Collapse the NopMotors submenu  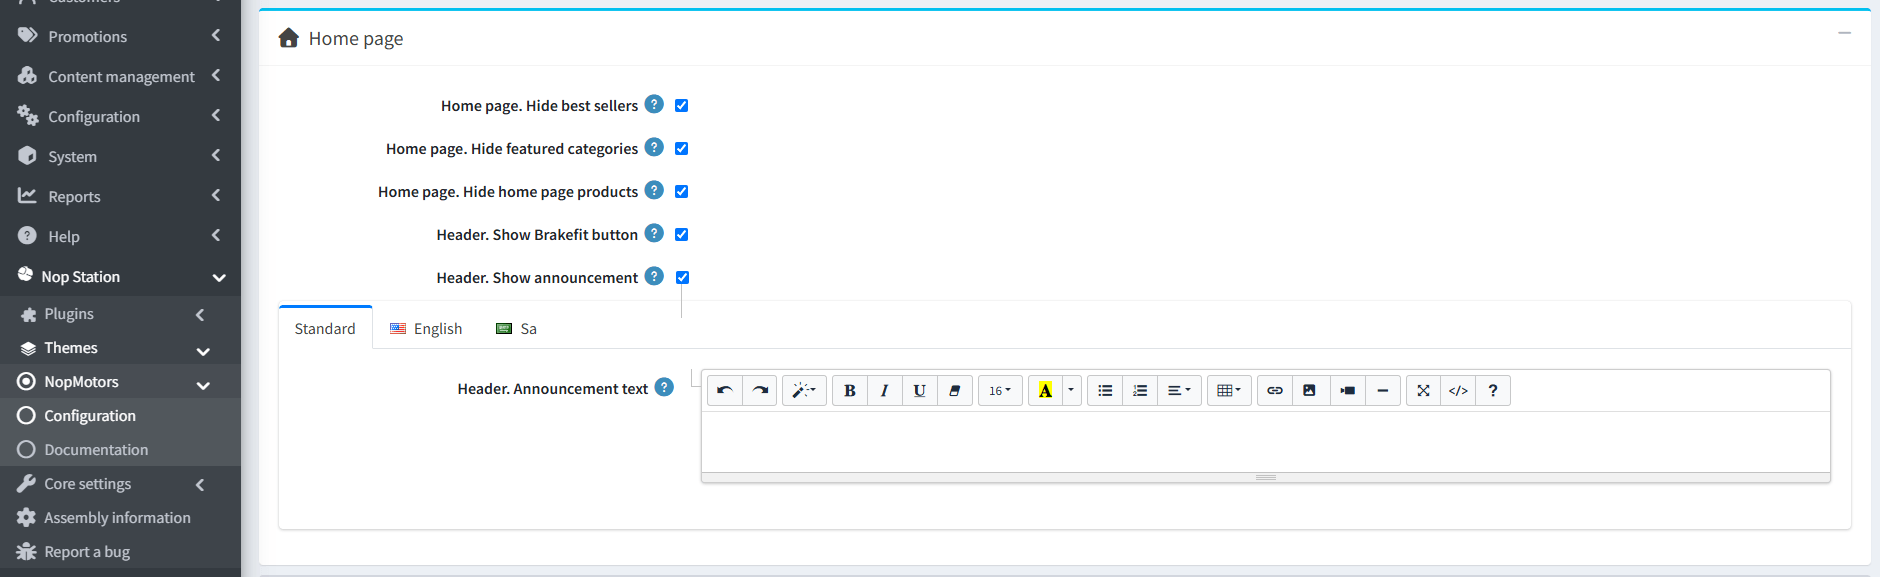[x=120, y=382]
